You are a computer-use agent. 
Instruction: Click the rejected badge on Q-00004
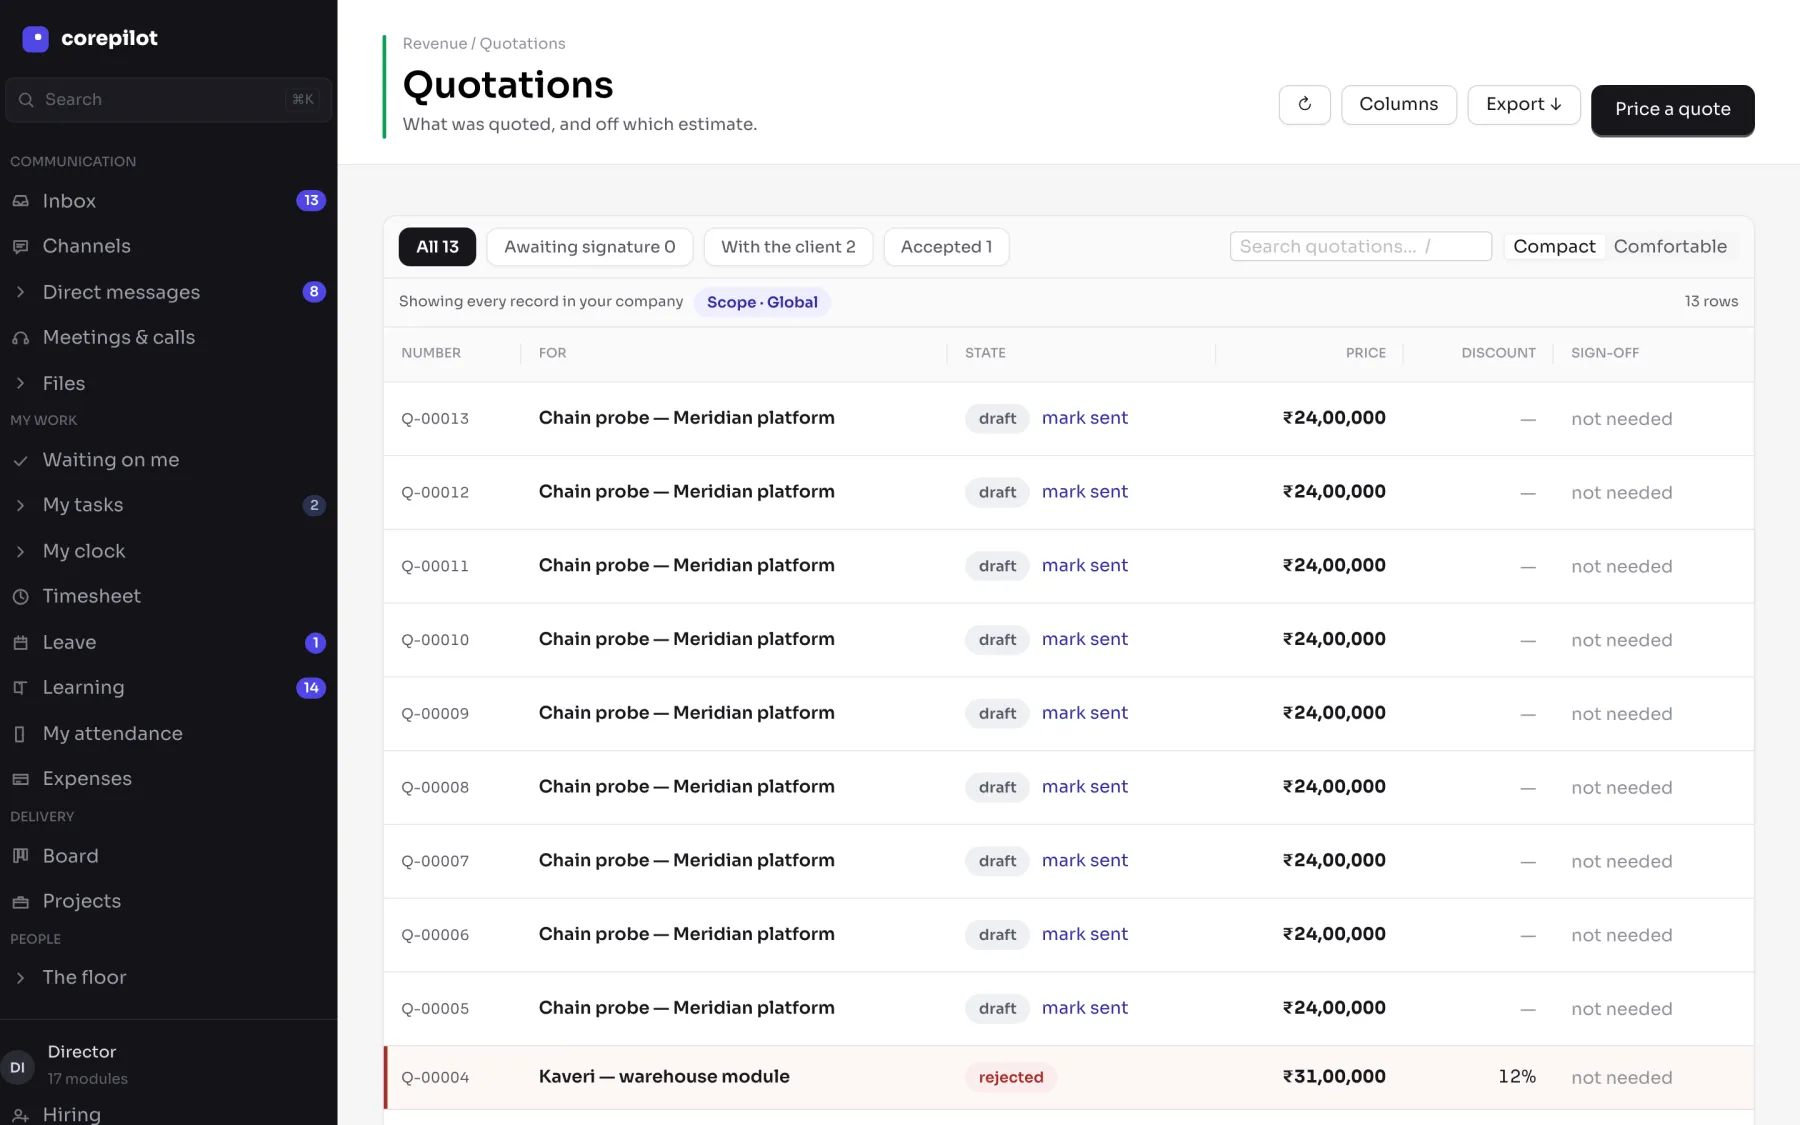(x=1011, y=1077)
